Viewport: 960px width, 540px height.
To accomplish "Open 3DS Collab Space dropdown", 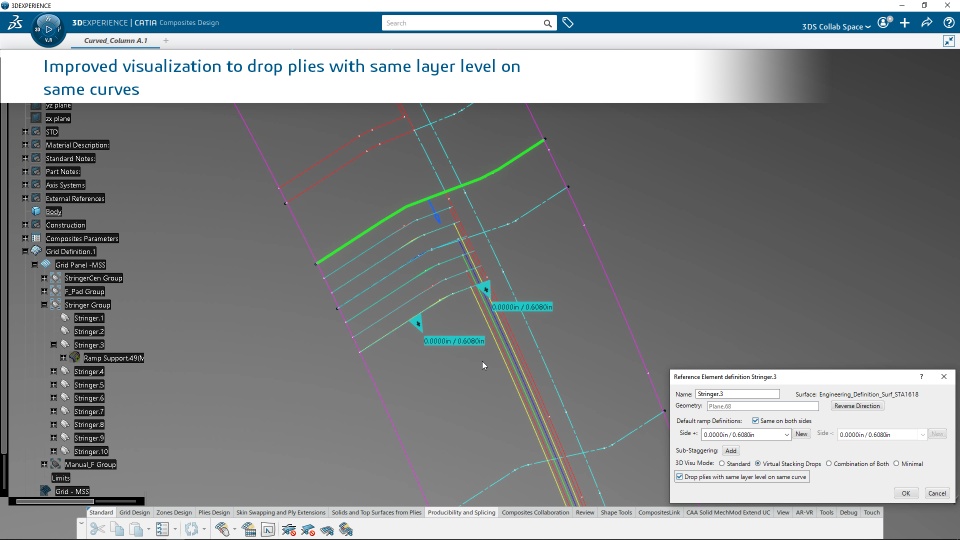I will click(836, 26).
